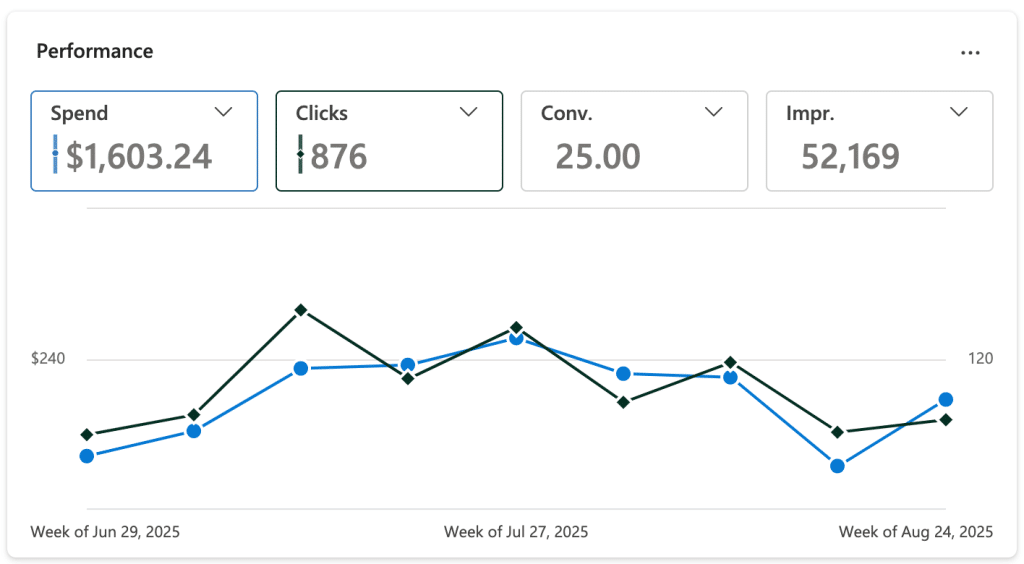Image resolution: width=1024 pixels, height=564 pixels.
Task: Click the blue Spend legend marker icon
Action: tap(56, 154)
